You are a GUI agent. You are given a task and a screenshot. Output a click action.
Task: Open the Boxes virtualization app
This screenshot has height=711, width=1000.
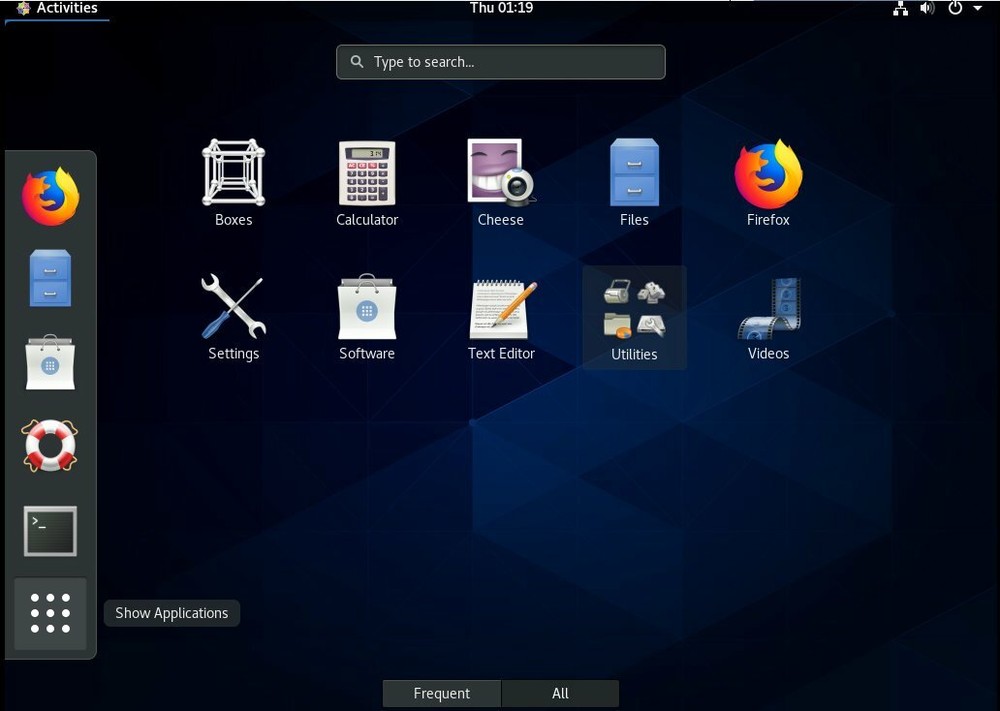[x=233, y=180]
